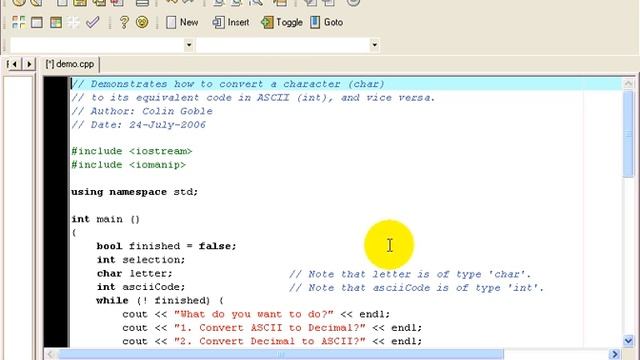Click the Compile icon with colored squares
This screenshot has width=640, height=360.
pos(18,22)
